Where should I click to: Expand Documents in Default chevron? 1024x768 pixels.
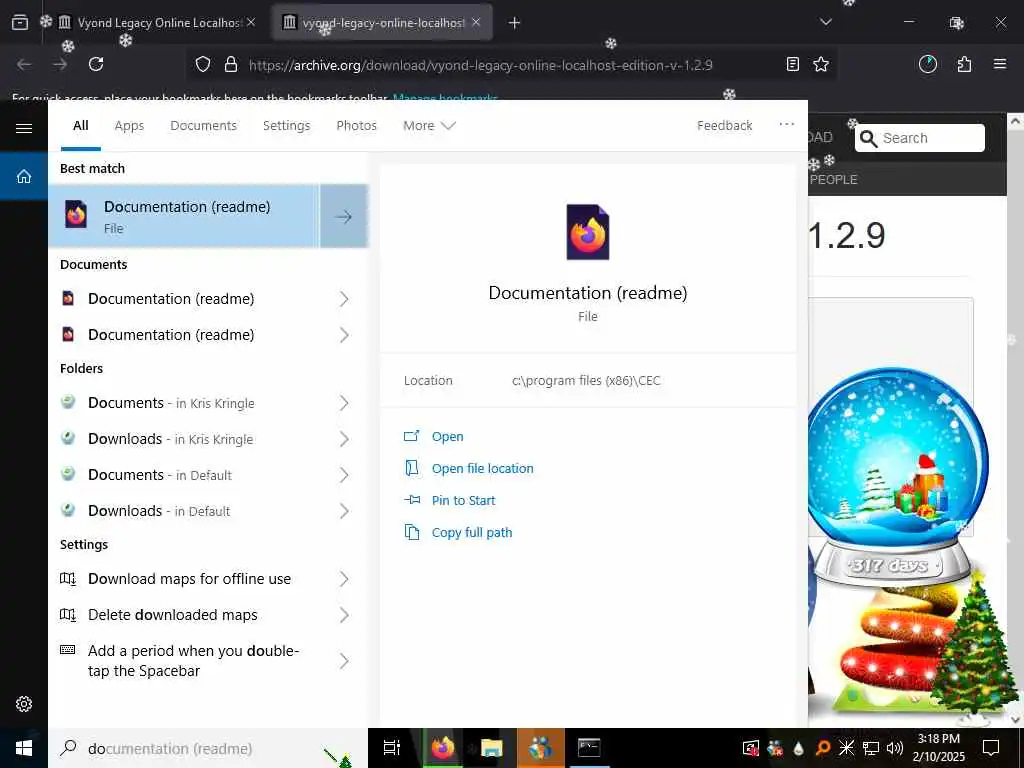(344, 475)
